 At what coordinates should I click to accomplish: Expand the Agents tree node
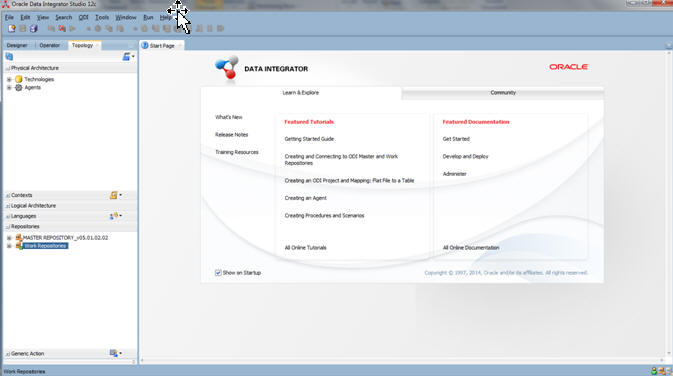click(x=9, y=88)
